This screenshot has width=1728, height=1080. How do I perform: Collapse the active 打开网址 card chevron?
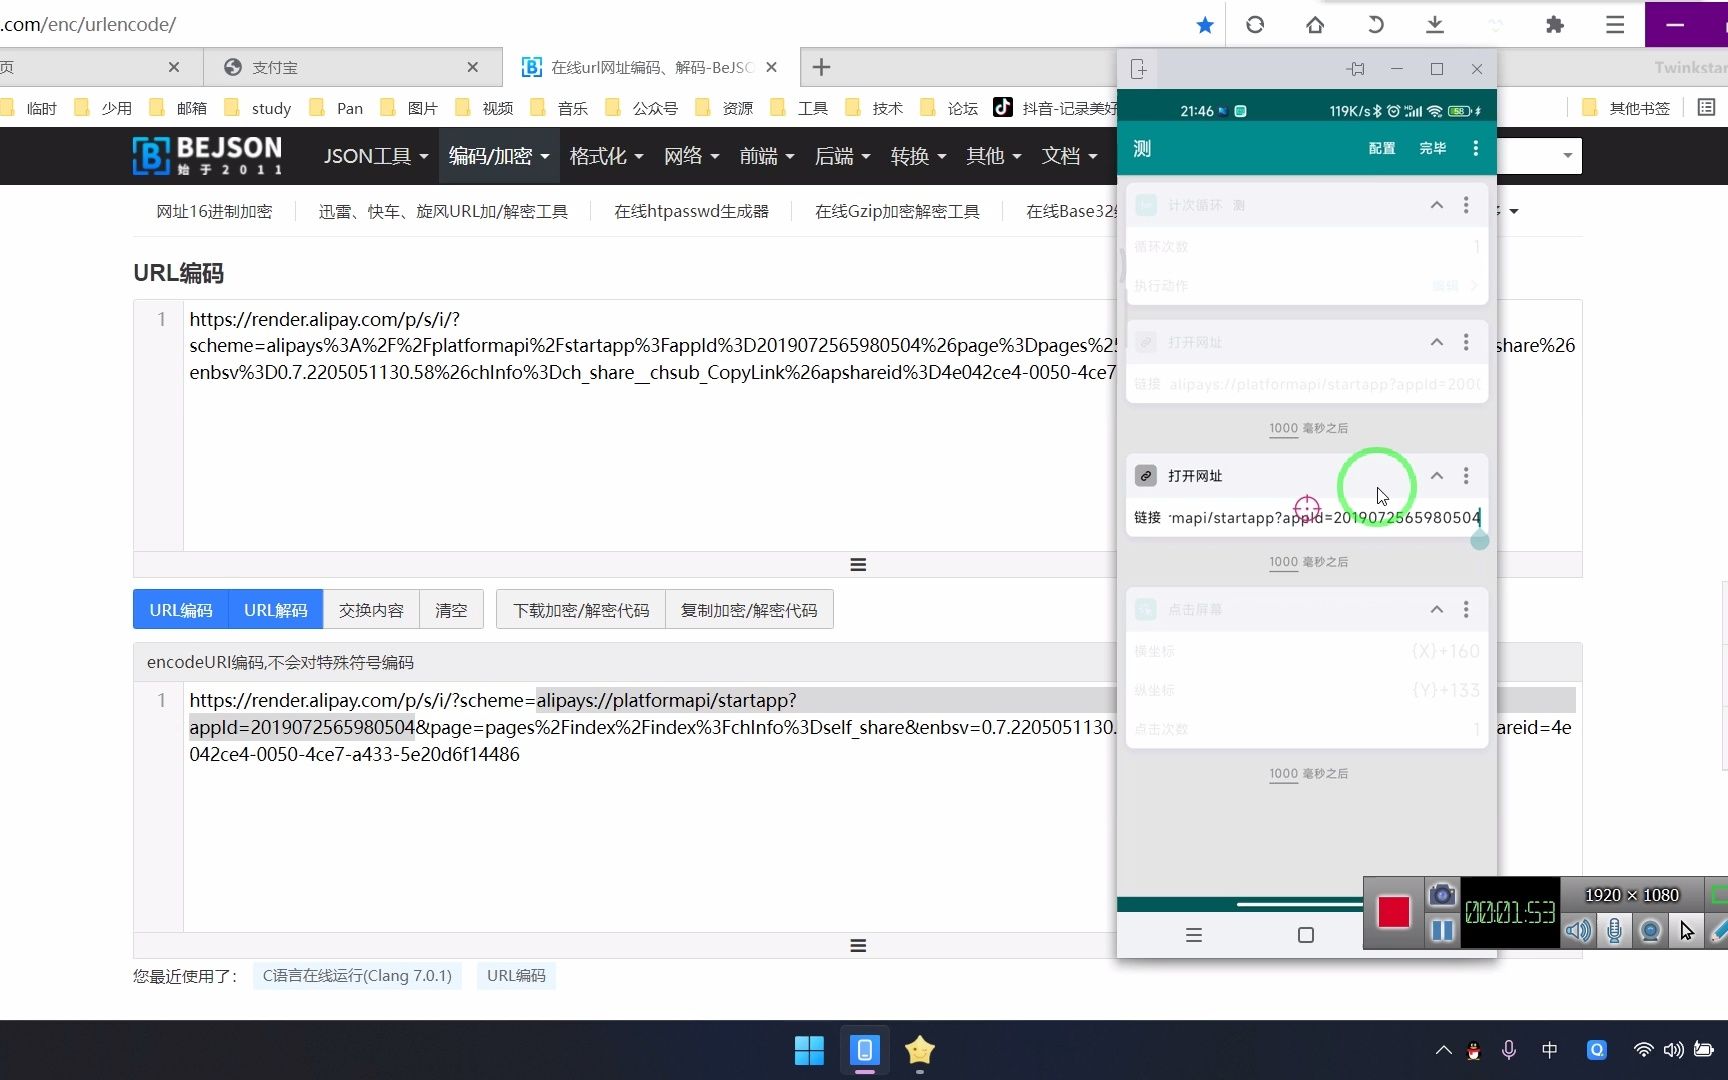click(x=1436, y=476)
